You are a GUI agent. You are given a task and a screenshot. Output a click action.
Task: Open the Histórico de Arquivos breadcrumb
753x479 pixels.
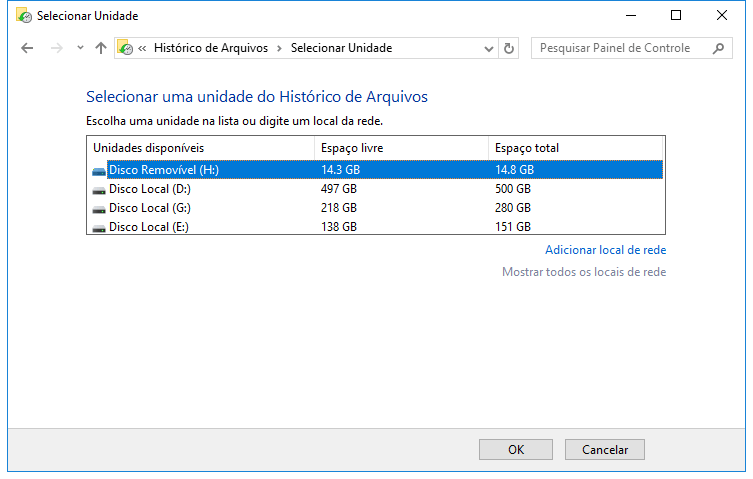(211, 48)
